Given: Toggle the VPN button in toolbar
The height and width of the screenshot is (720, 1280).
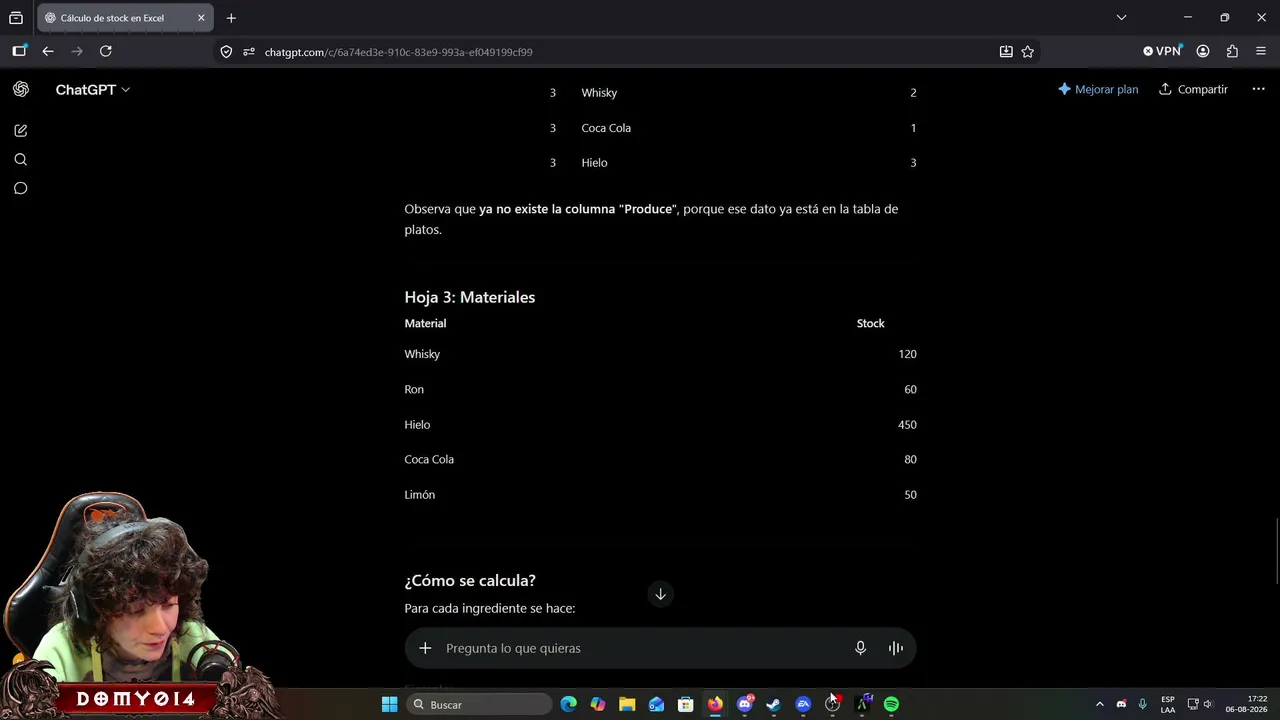Looking at the screenshot, I should pos(1162,51).
